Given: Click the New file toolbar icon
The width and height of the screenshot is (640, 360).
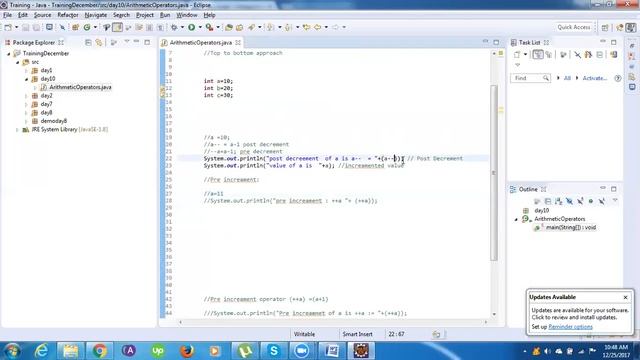Looking at the screenshot, I should tap(8, 27).
